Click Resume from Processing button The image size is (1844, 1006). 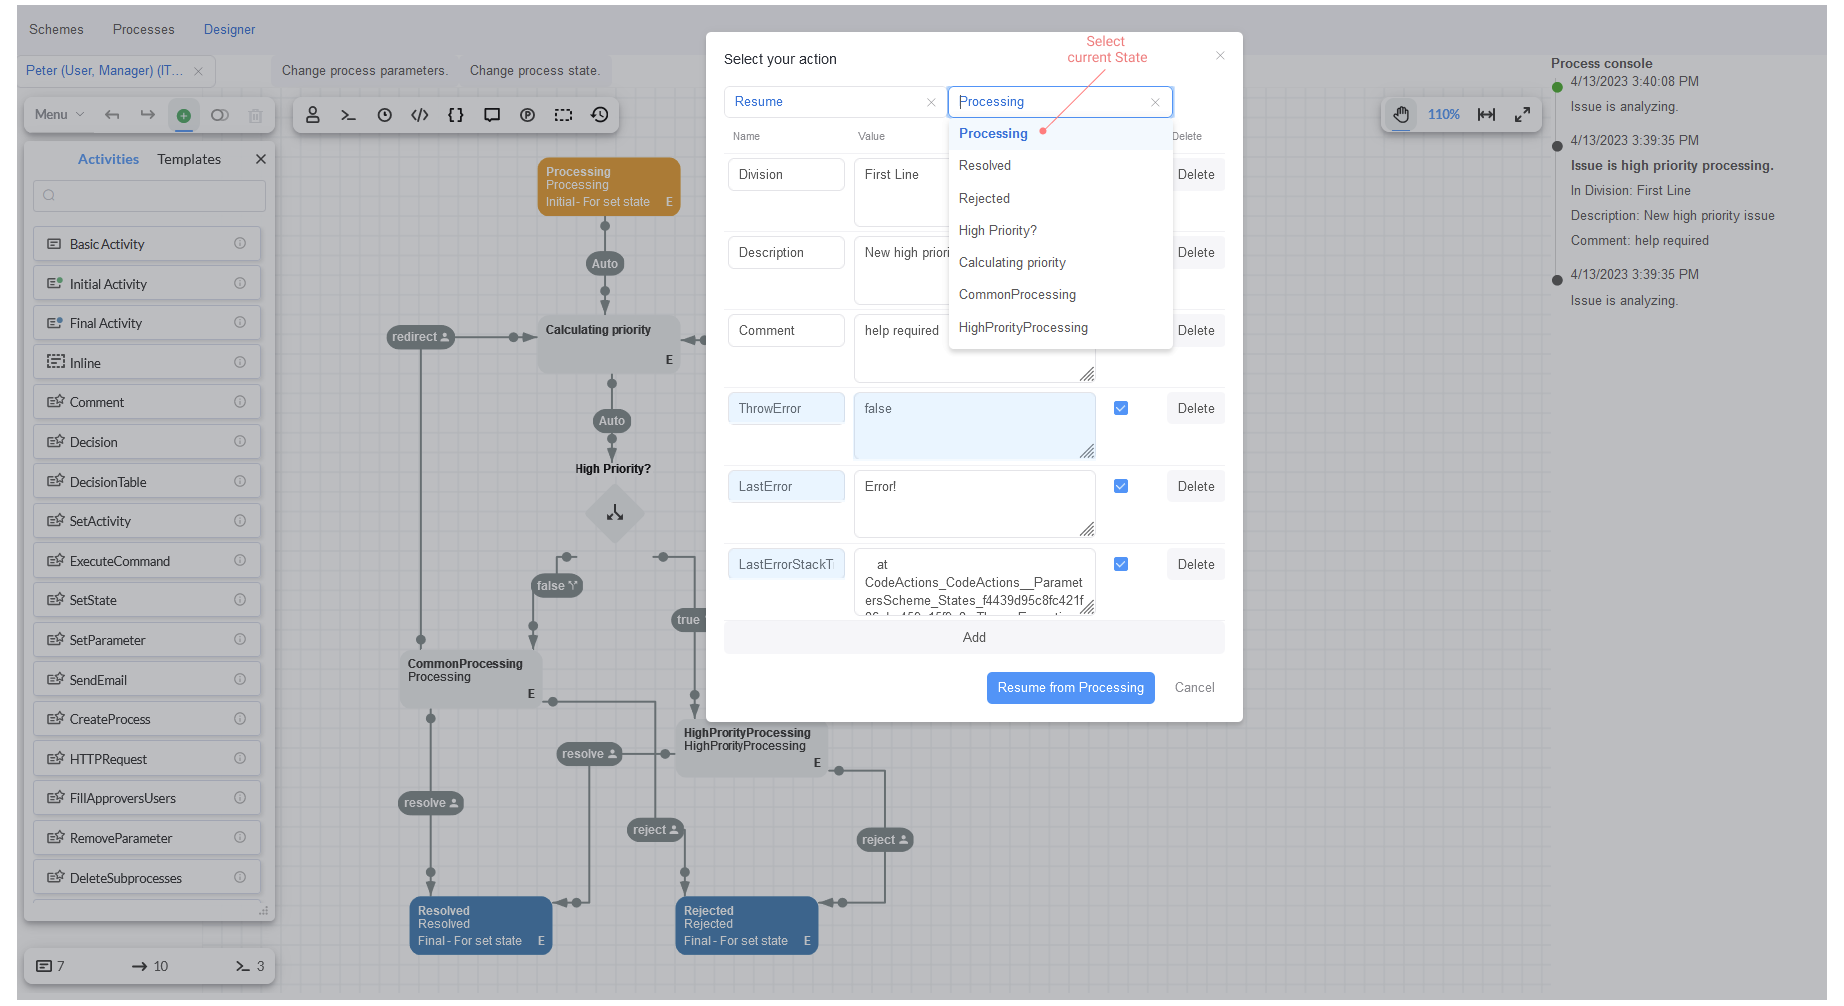[x=1070, y=688]
